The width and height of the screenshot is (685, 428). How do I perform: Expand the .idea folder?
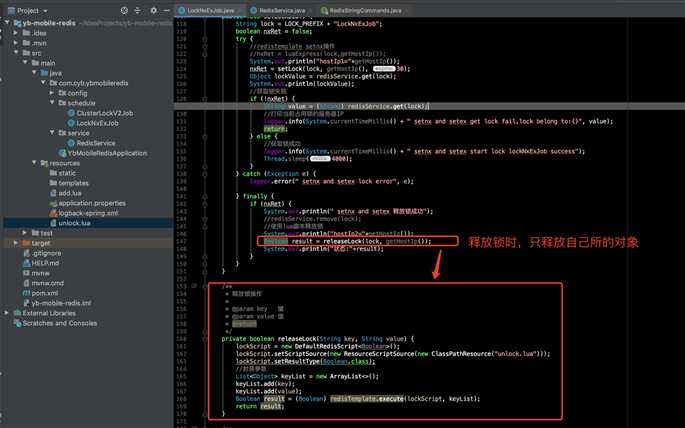tap(16, 33)
